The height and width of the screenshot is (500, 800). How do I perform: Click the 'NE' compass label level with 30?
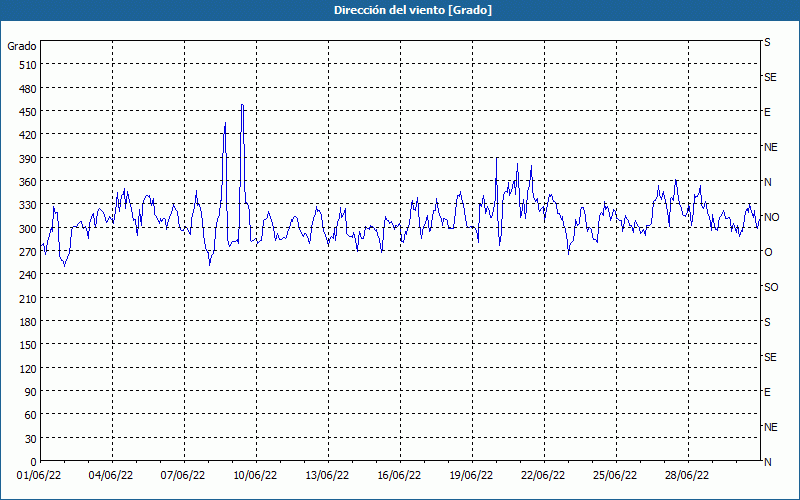[x=770, y=427]
